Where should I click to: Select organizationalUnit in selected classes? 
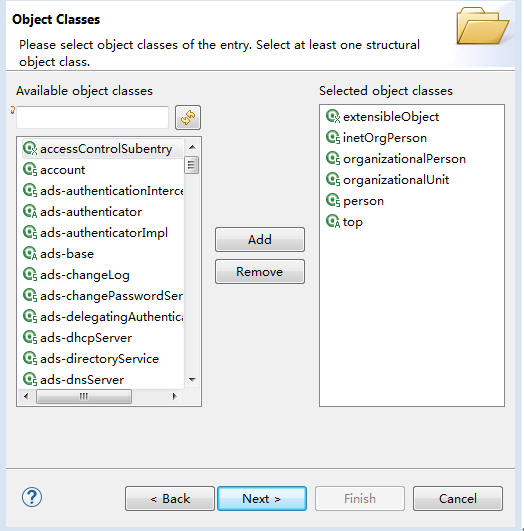tap(396, 180)
